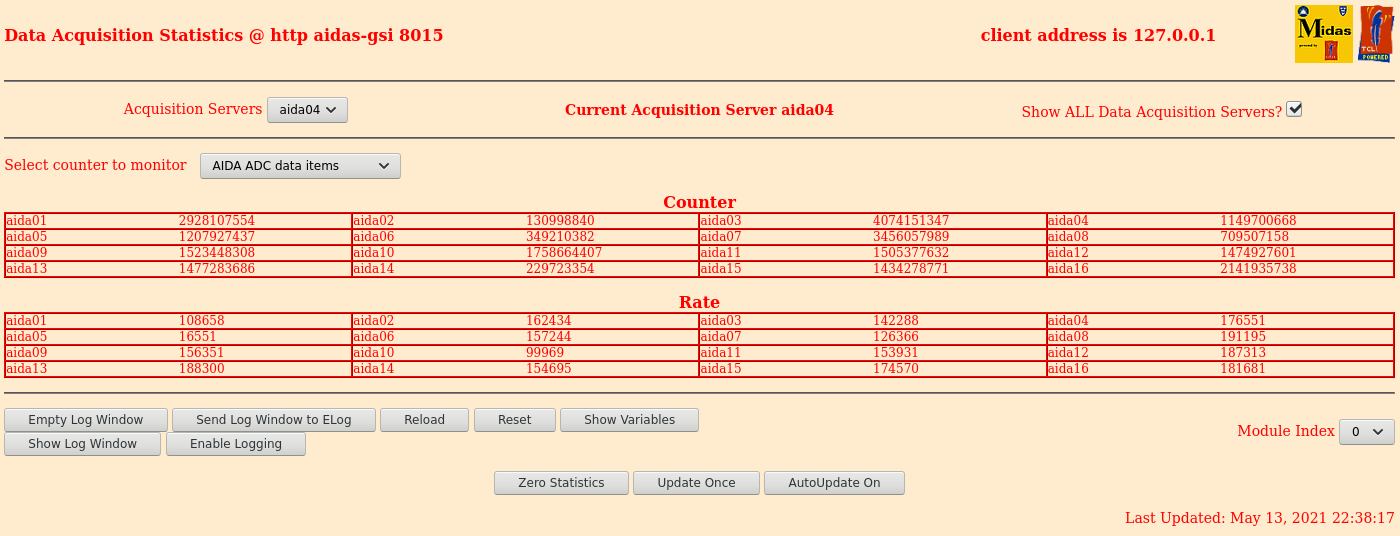
Task: Select counter value 1434278771 for aida15
Action: pyautogui.click(x=911, y=269)
